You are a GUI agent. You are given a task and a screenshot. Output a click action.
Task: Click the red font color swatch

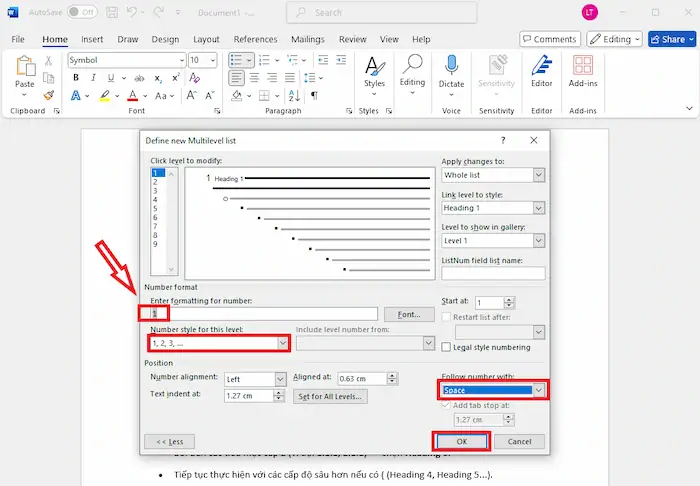[132, 96]
